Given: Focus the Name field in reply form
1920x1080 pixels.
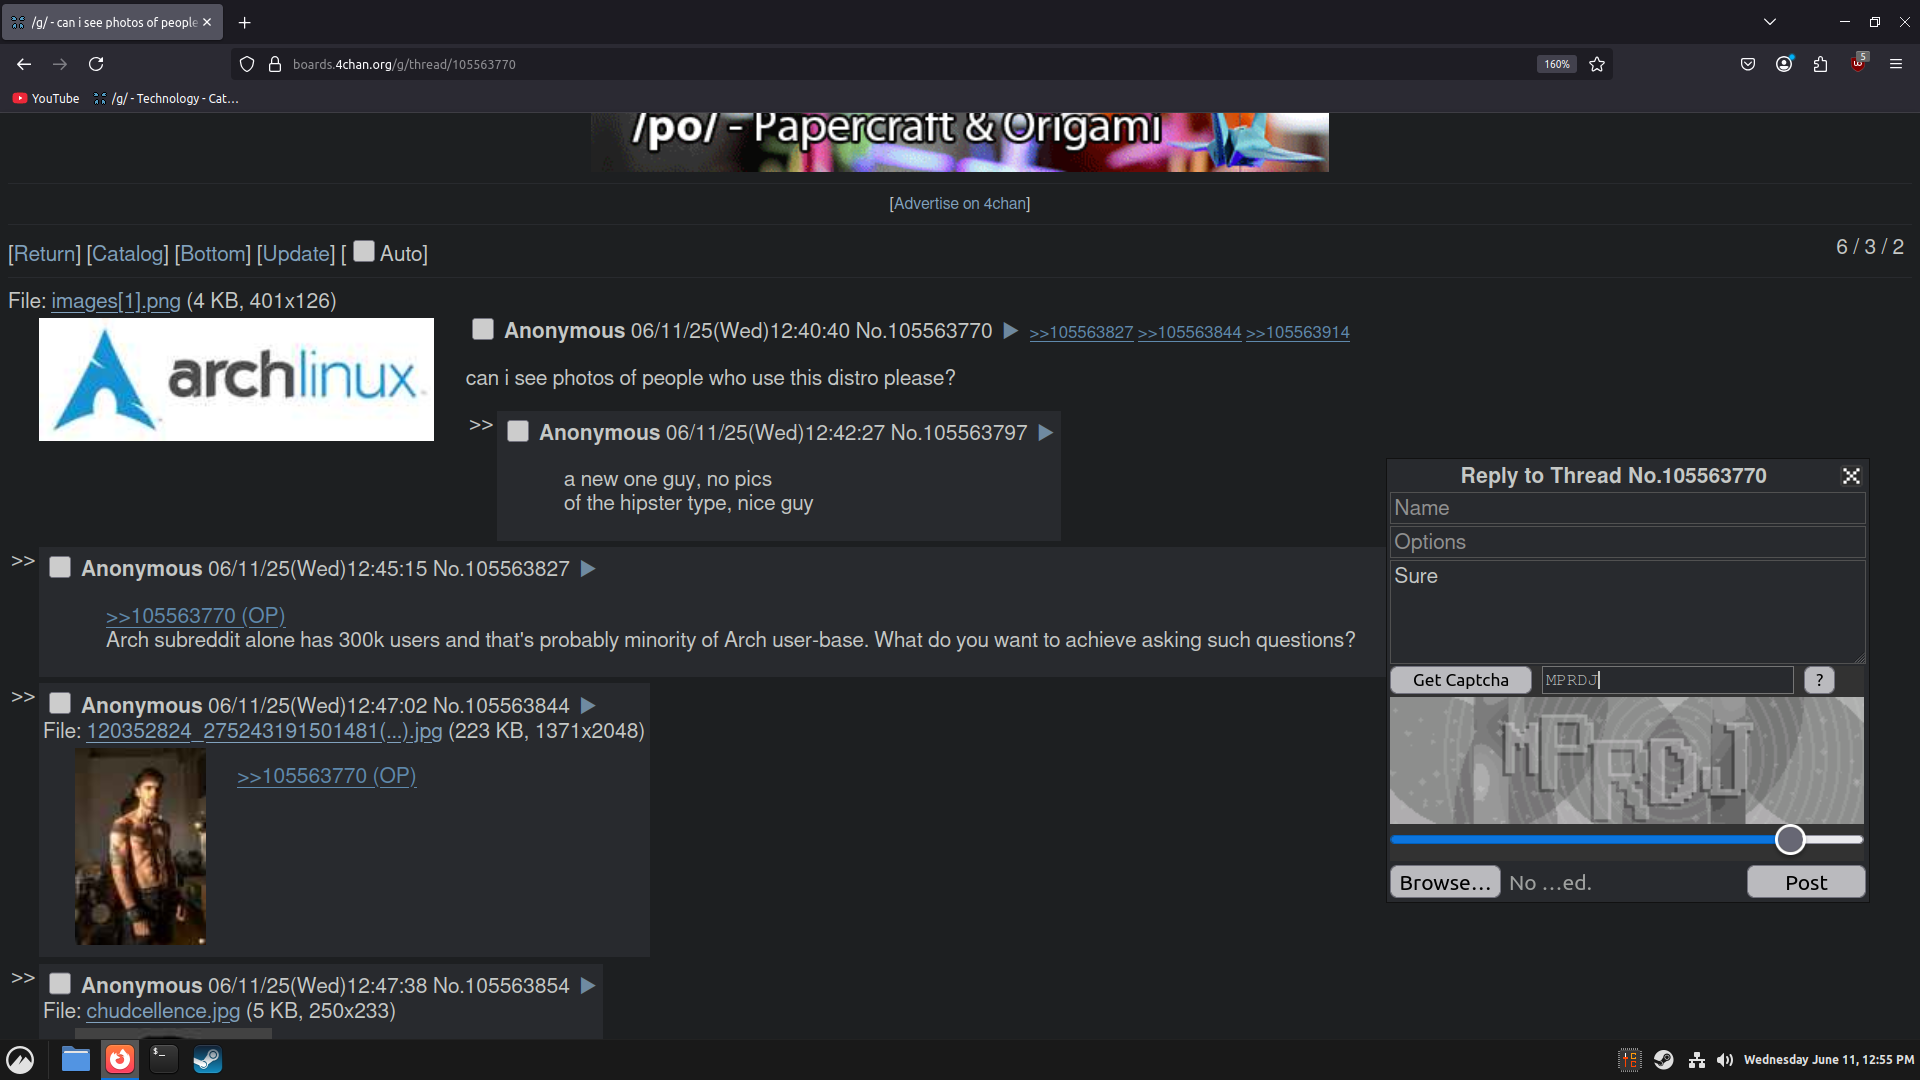Looking at the screenshot, I should [x=1627, y=508].
